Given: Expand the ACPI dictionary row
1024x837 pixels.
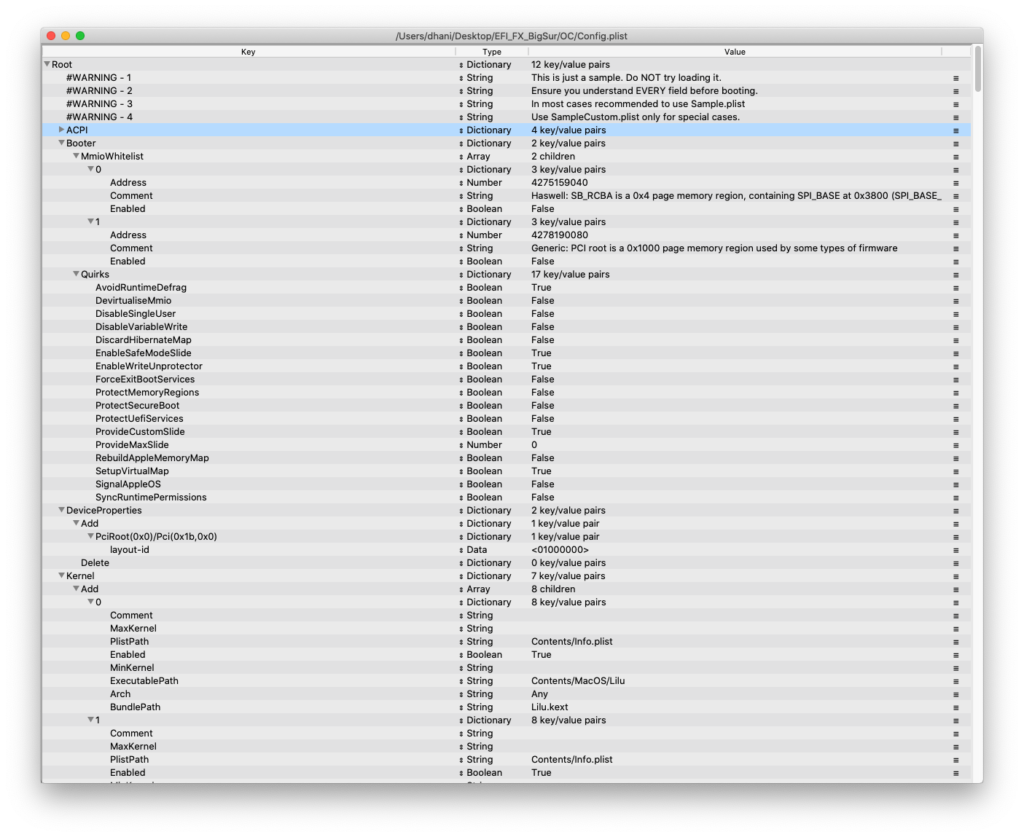Looking at the screenshot, I should [61, 130].
